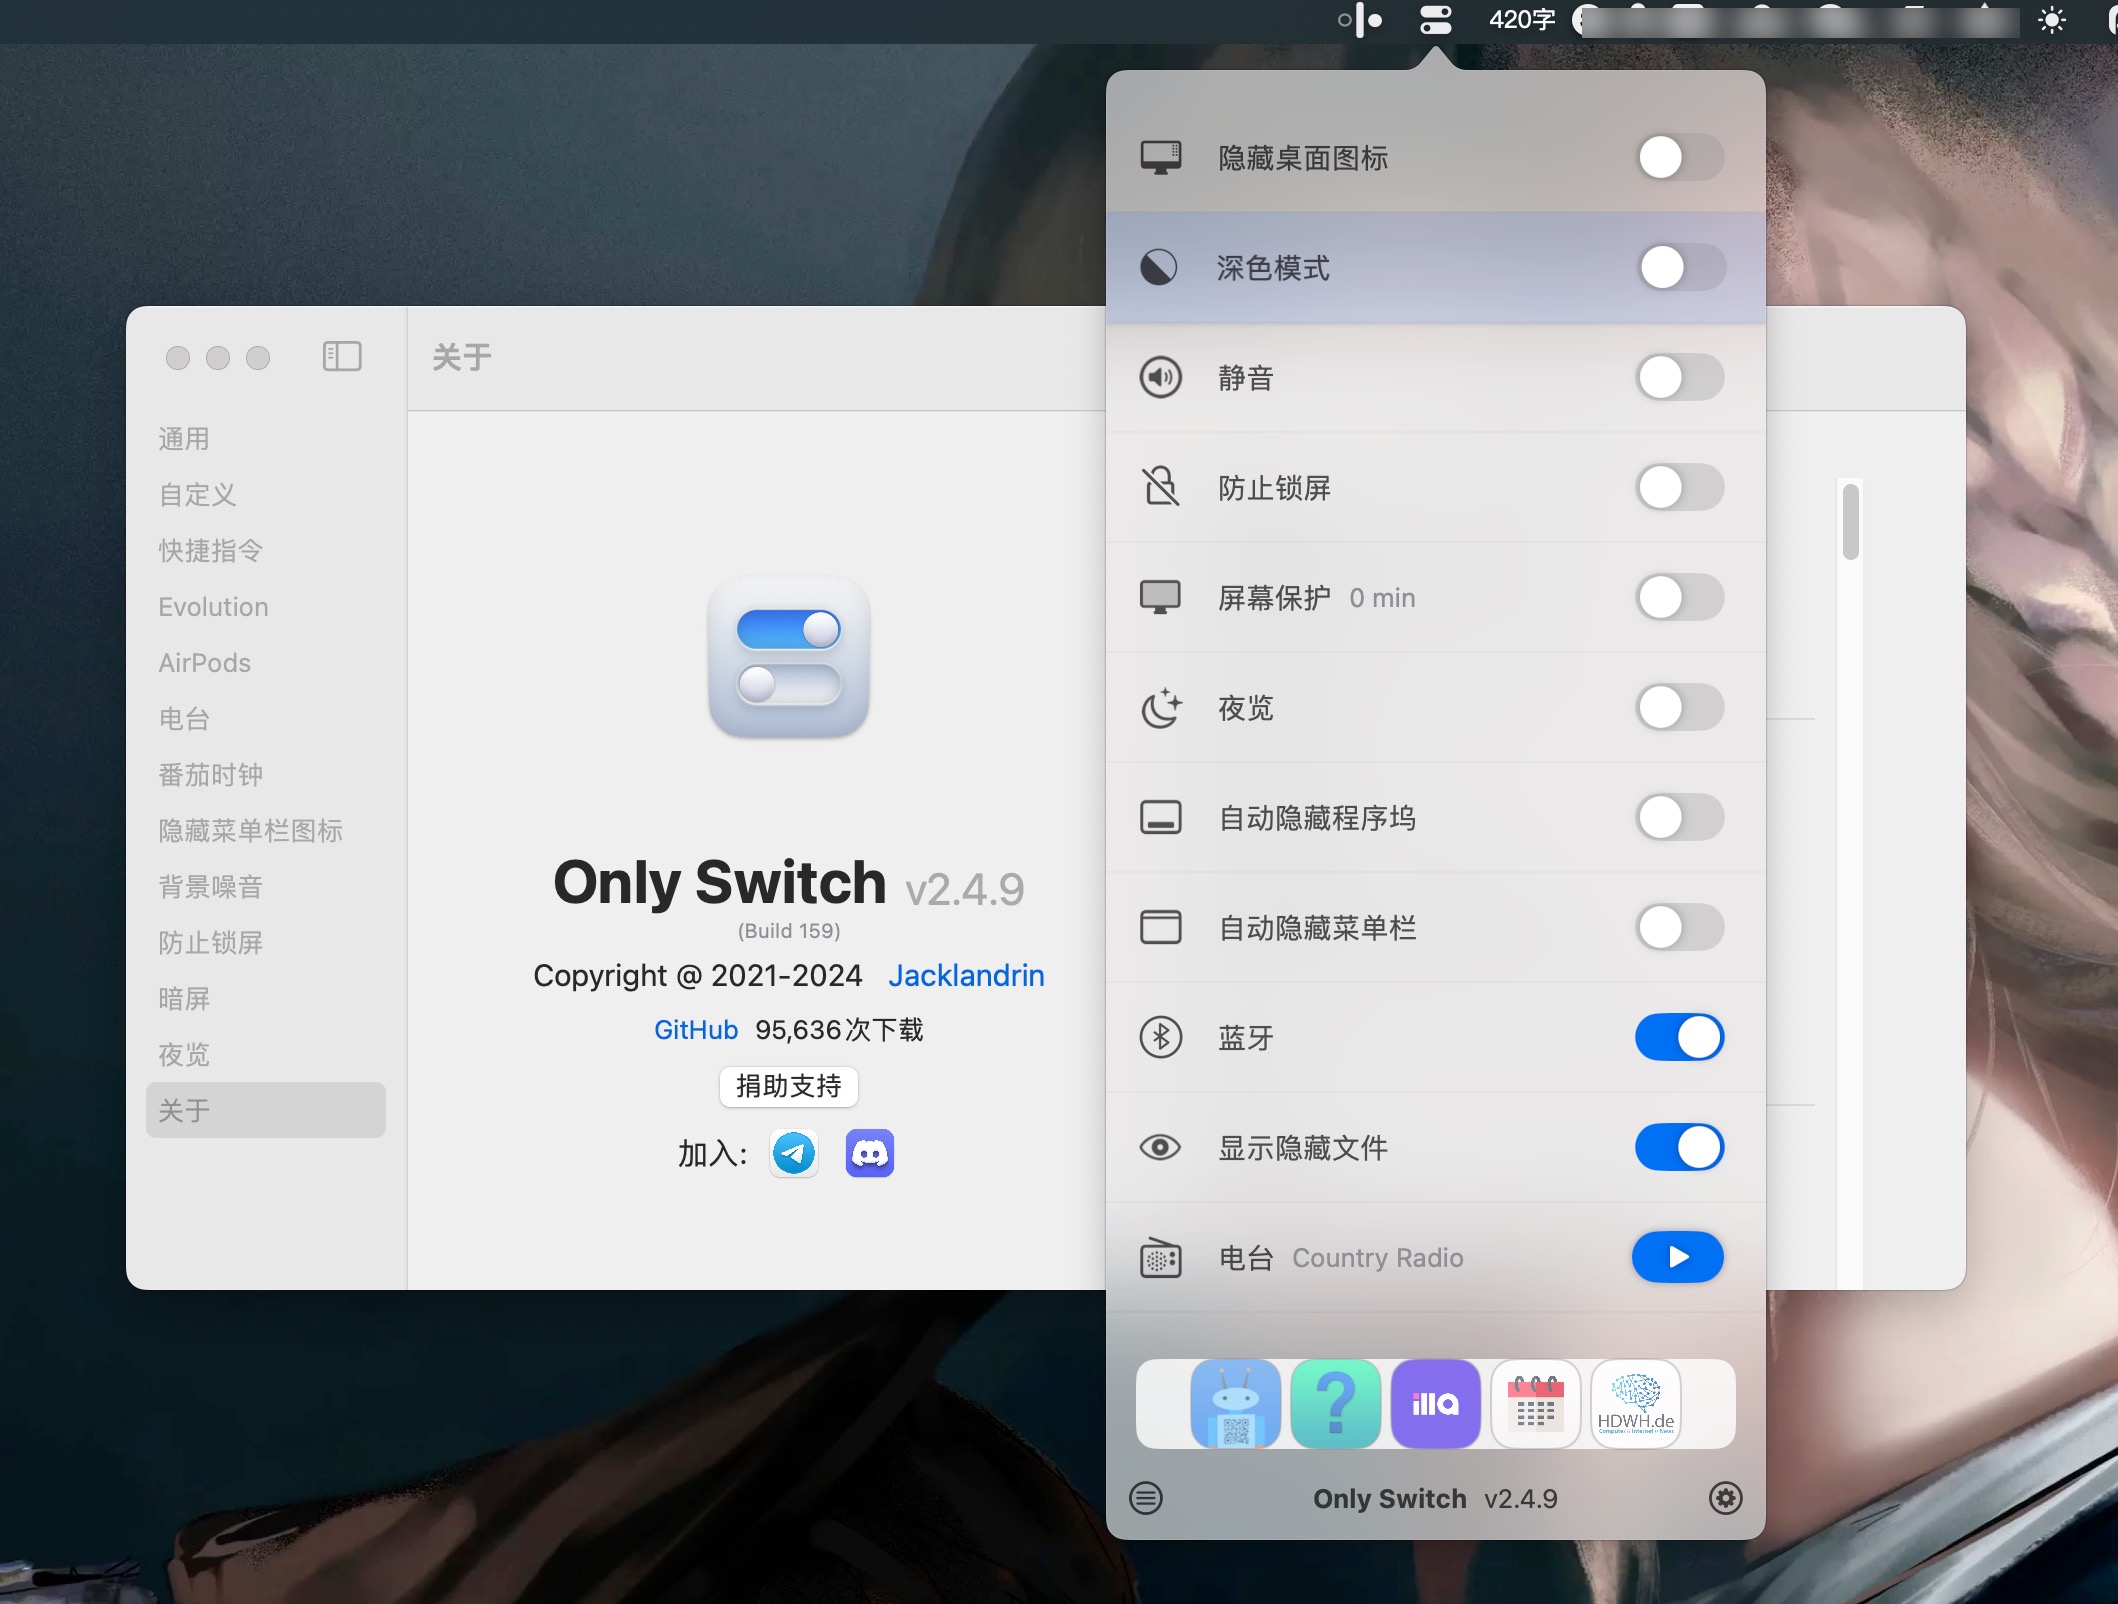The height and width of the screenshot is (1604, 2118).
Task: Click the sun icon in menu bar
Action: (2052, 20)
